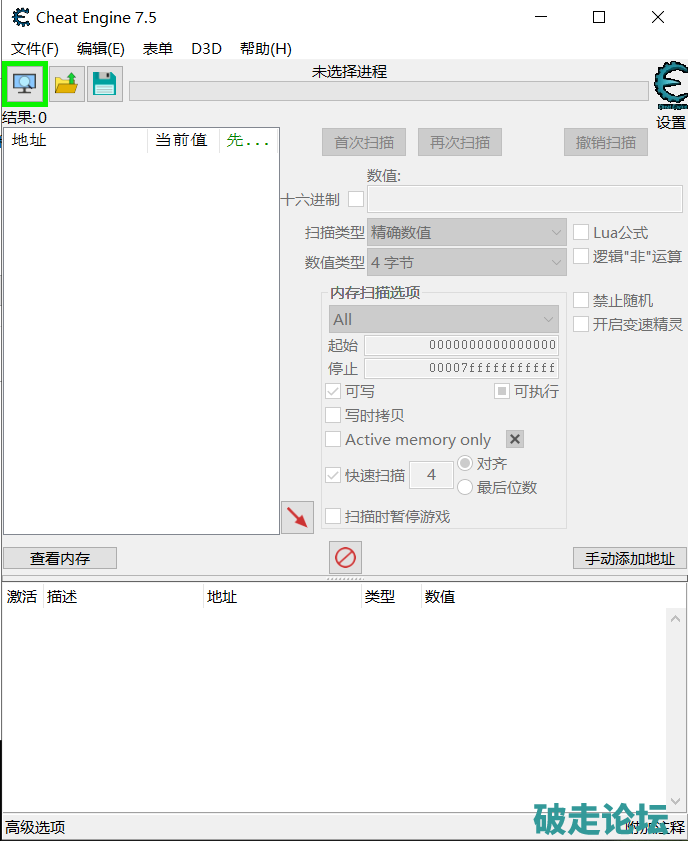Click the open process computer icon
The width and height of the screenshot is (688, 841).
(24, 84)
